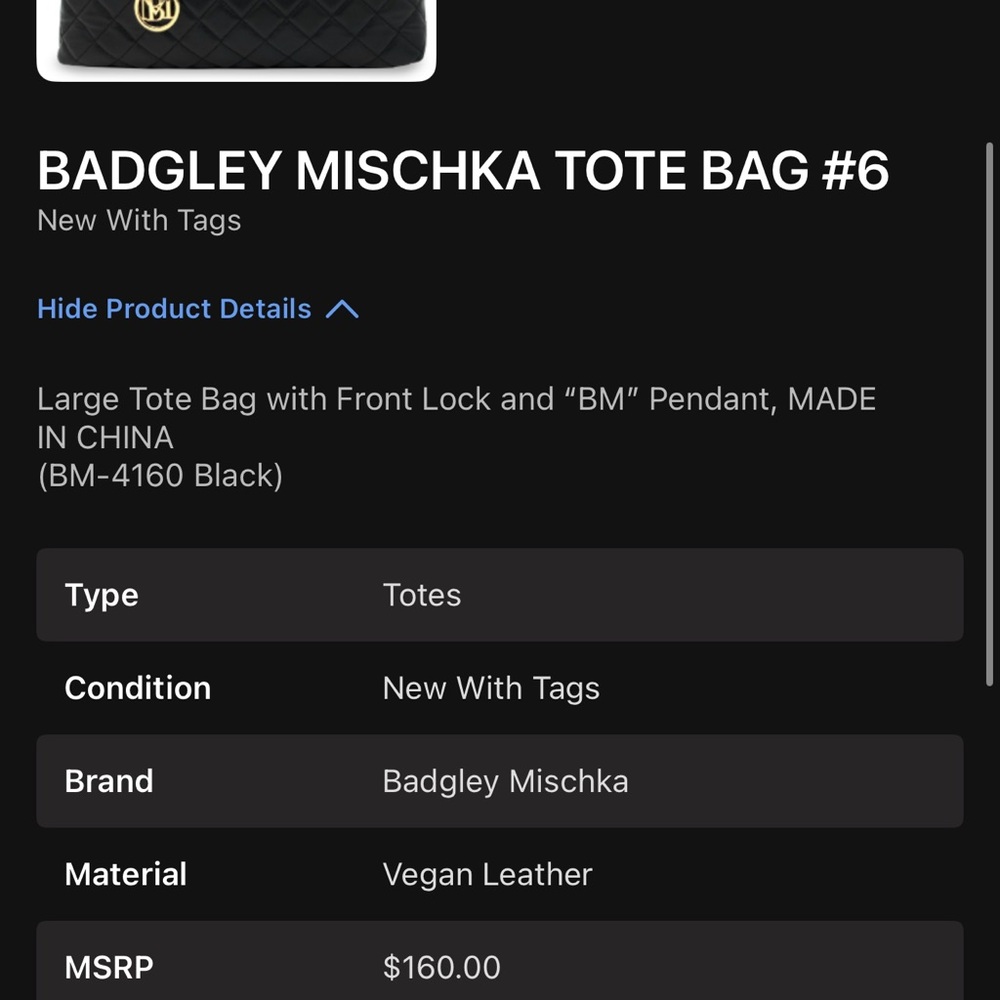Viewport: 1000px width, 1000px height.
Task: Select the New With Tags table value
Action: 491,688
